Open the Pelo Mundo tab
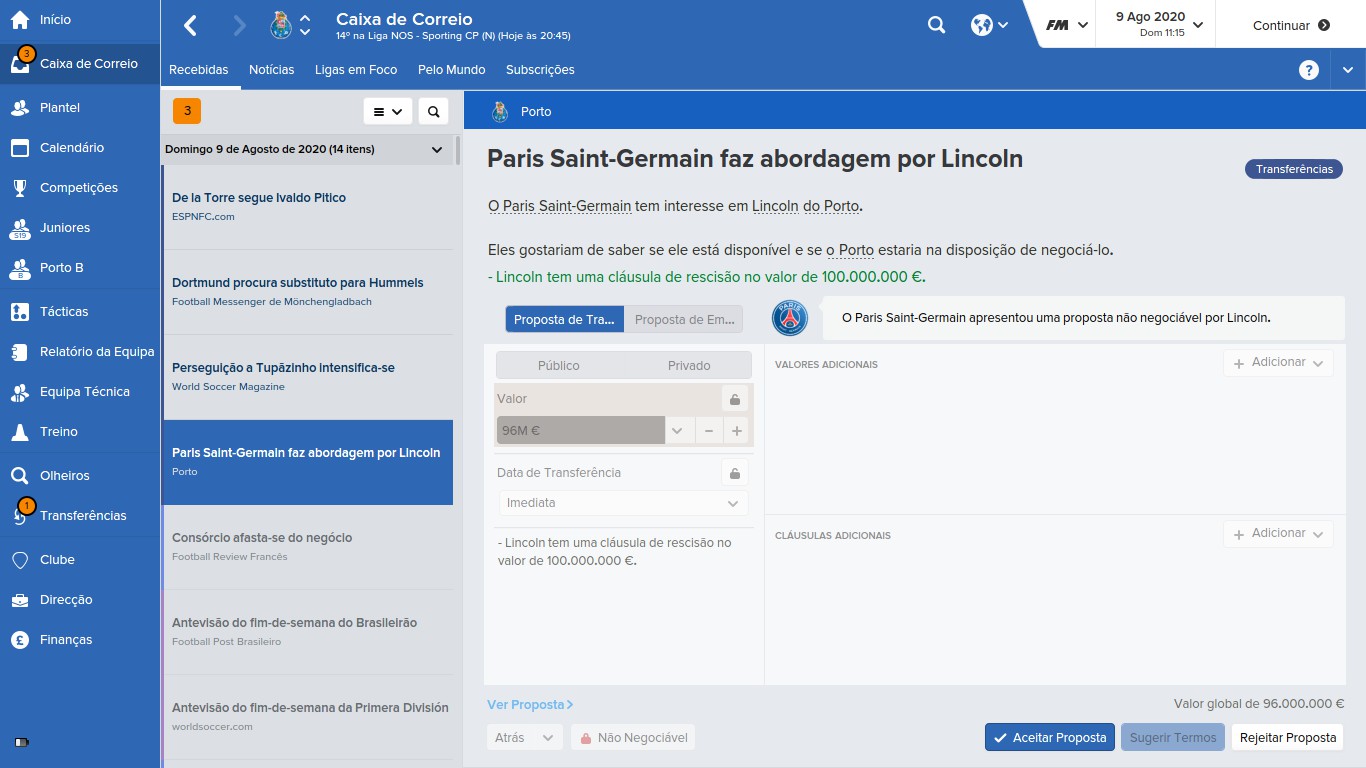 pos(452,70)
